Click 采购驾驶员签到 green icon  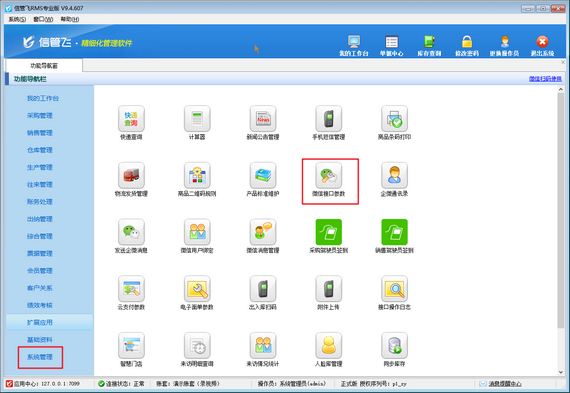329,232
